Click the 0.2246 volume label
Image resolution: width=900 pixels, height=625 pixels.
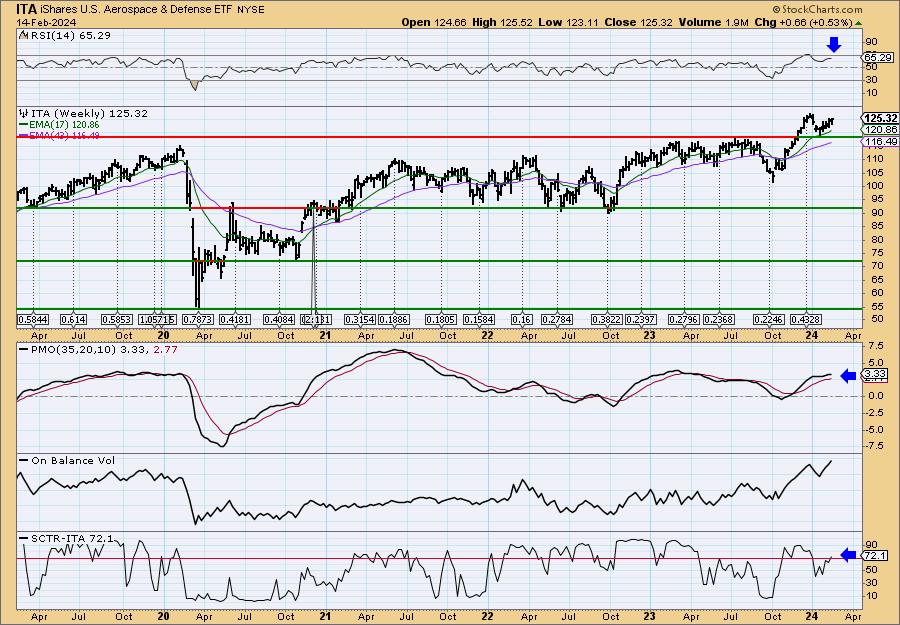(x=769, y=319)
